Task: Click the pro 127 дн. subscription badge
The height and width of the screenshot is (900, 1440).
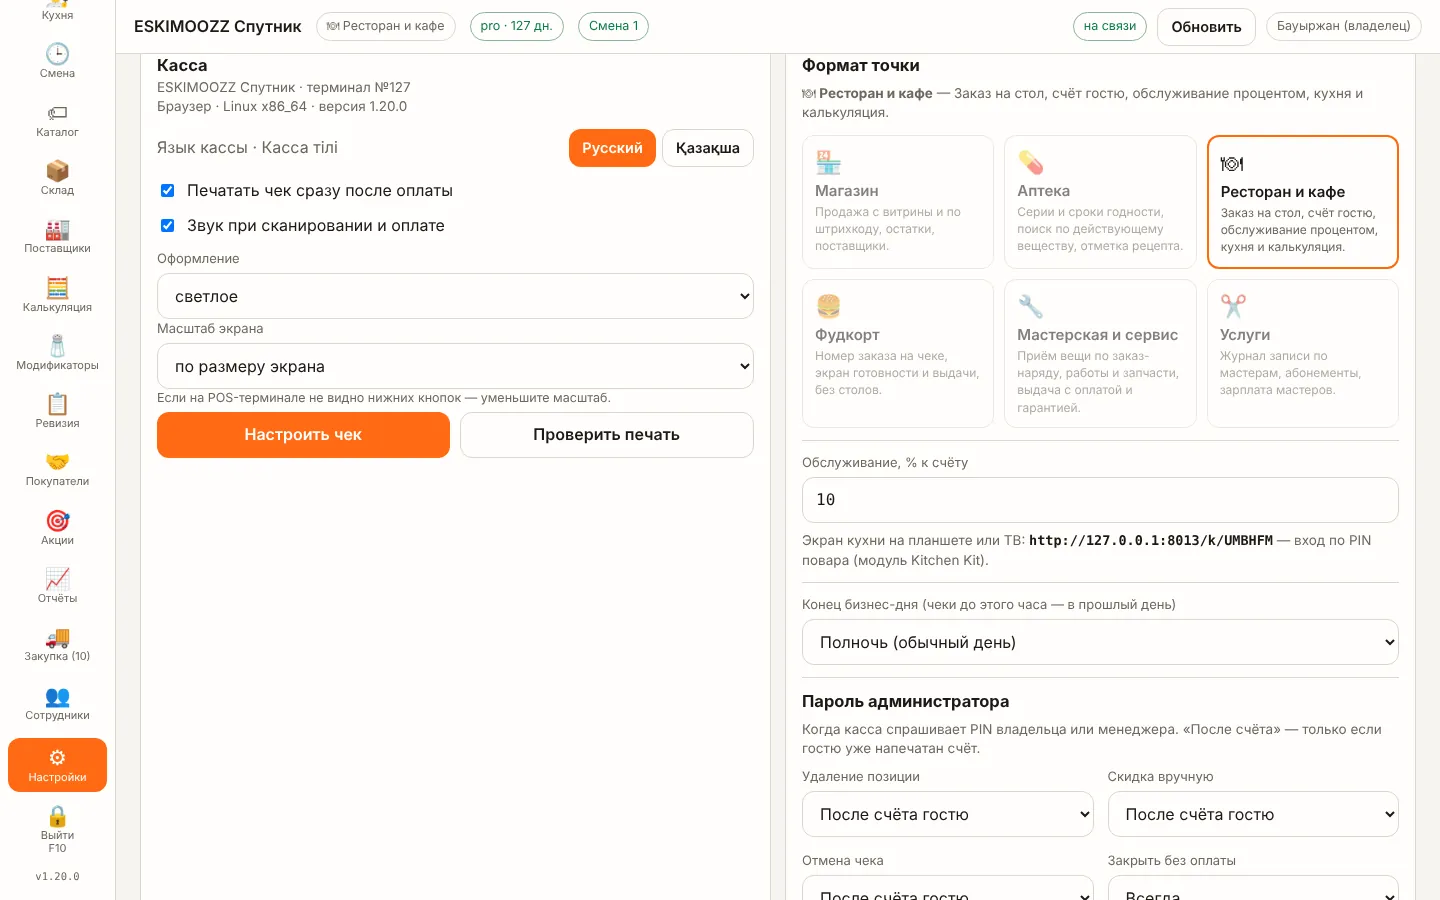Action: 517,26
